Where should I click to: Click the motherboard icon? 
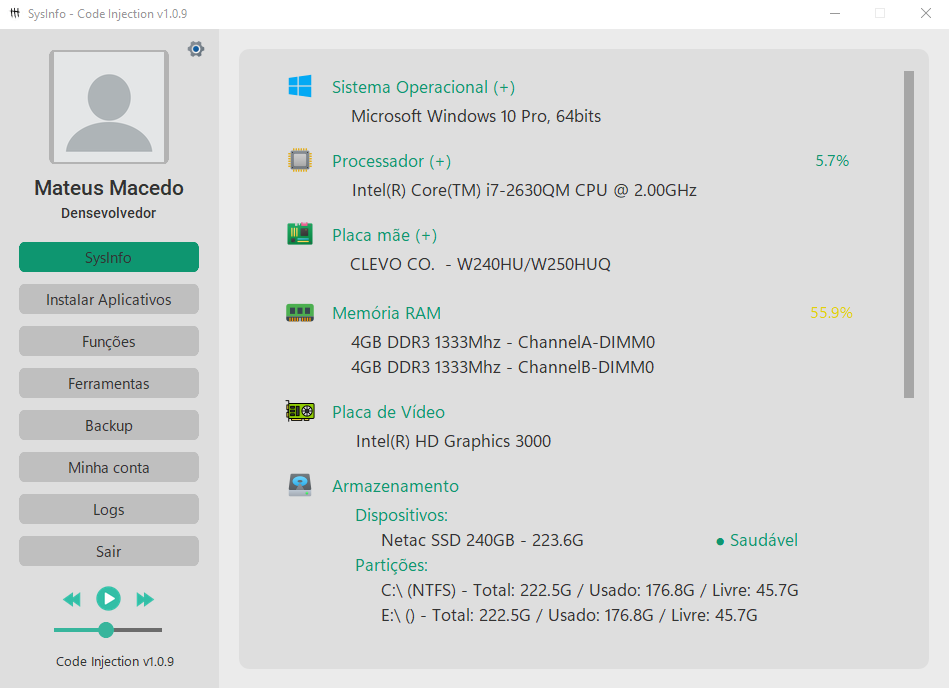point(300,234)
